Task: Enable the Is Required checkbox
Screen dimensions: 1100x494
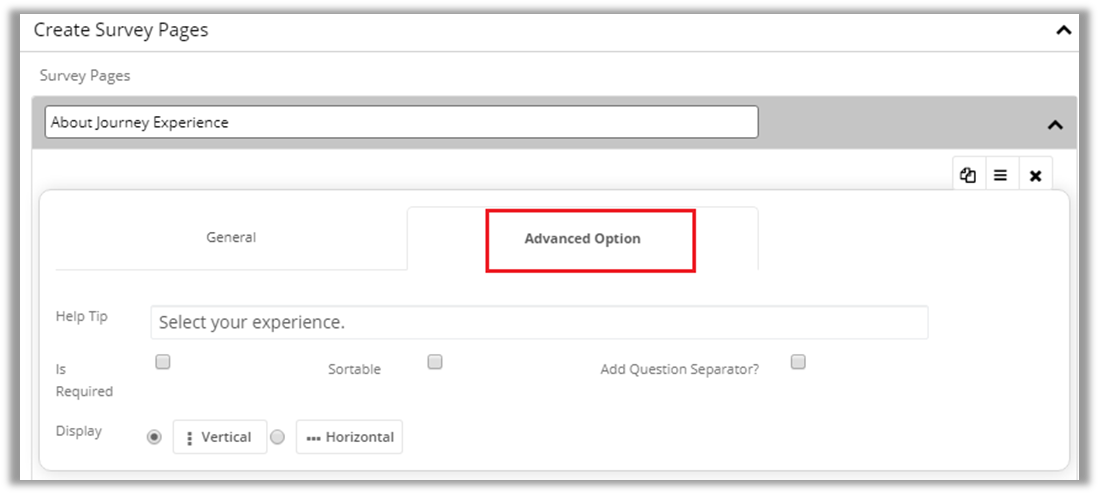Action: 163,362
